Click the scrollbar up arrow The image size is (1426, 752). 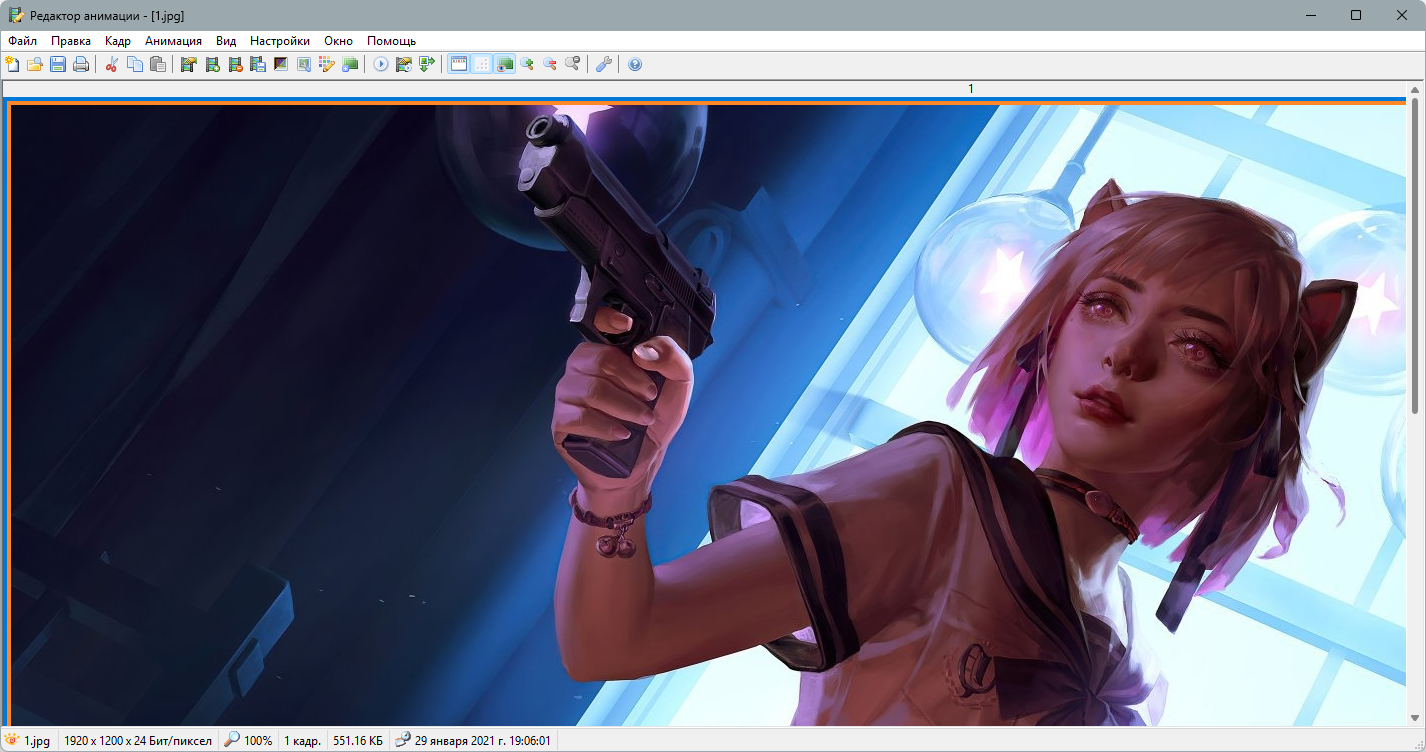point(1415,89)
